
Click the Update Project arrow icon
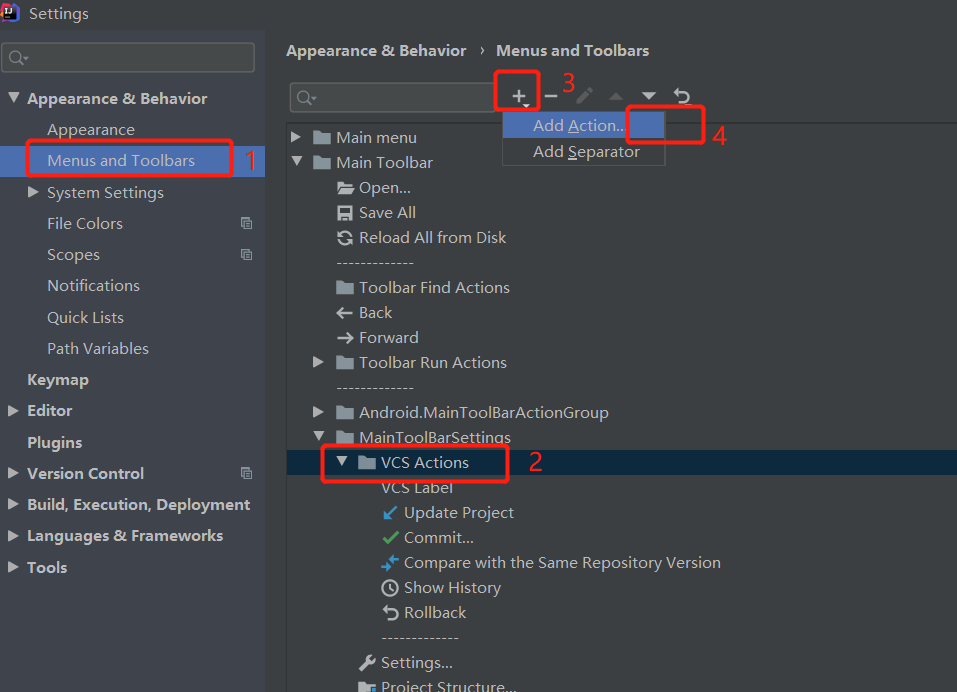tap(389, 512)
